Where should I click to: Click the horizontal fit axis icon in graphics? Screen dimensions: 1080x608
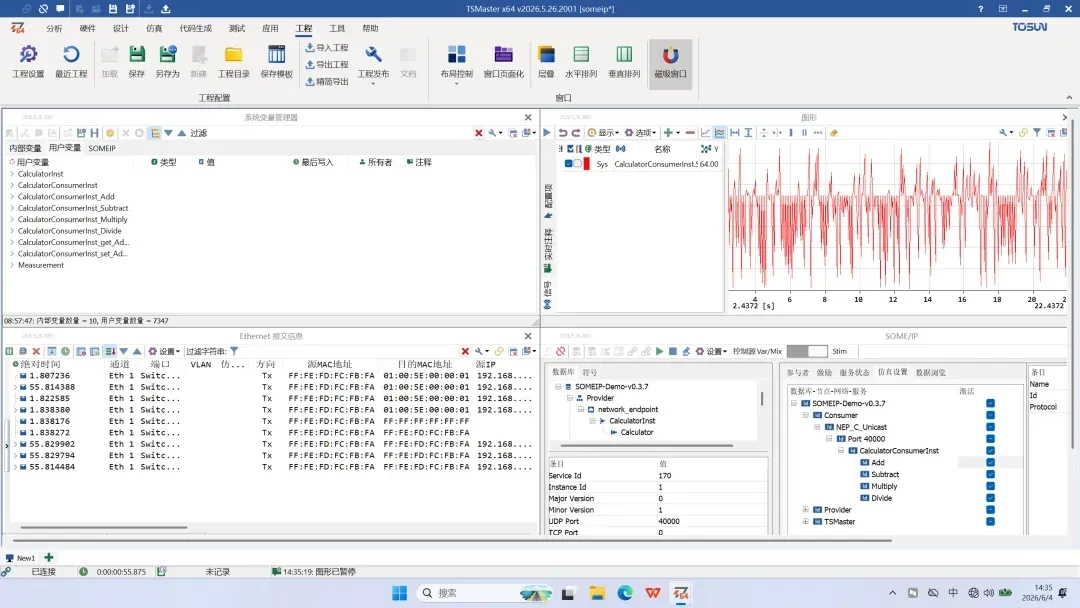[x=735, y=133]
